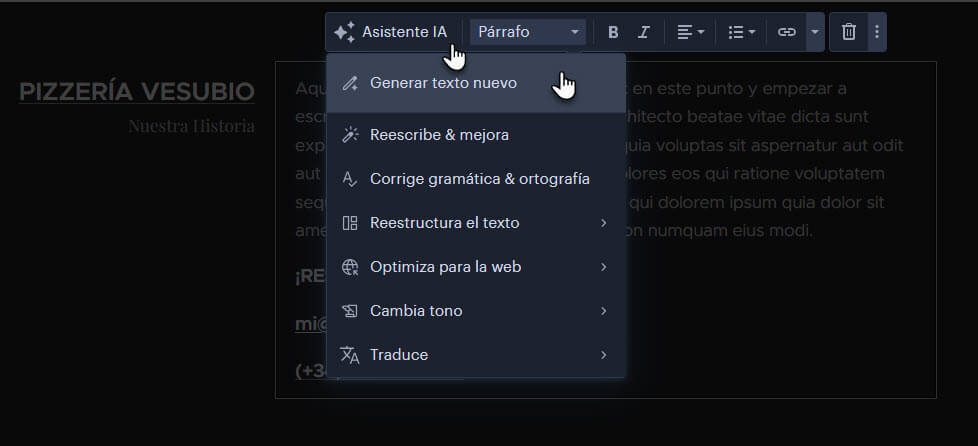Click the PIZZERÍA VESUBIO heading
Screen dimensions: 978x446
[137, 92]
